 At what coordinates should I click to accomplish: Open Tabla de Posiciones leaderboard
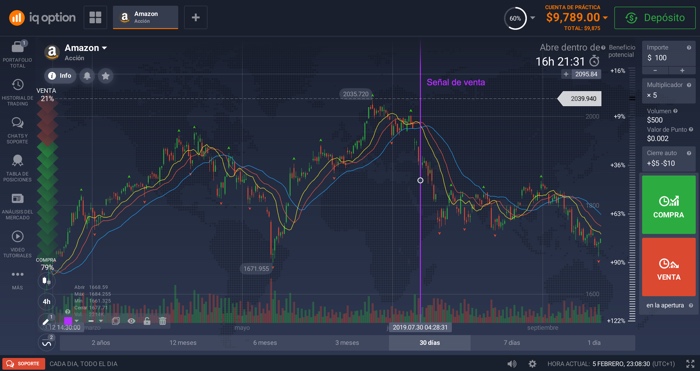click(17, 168)
